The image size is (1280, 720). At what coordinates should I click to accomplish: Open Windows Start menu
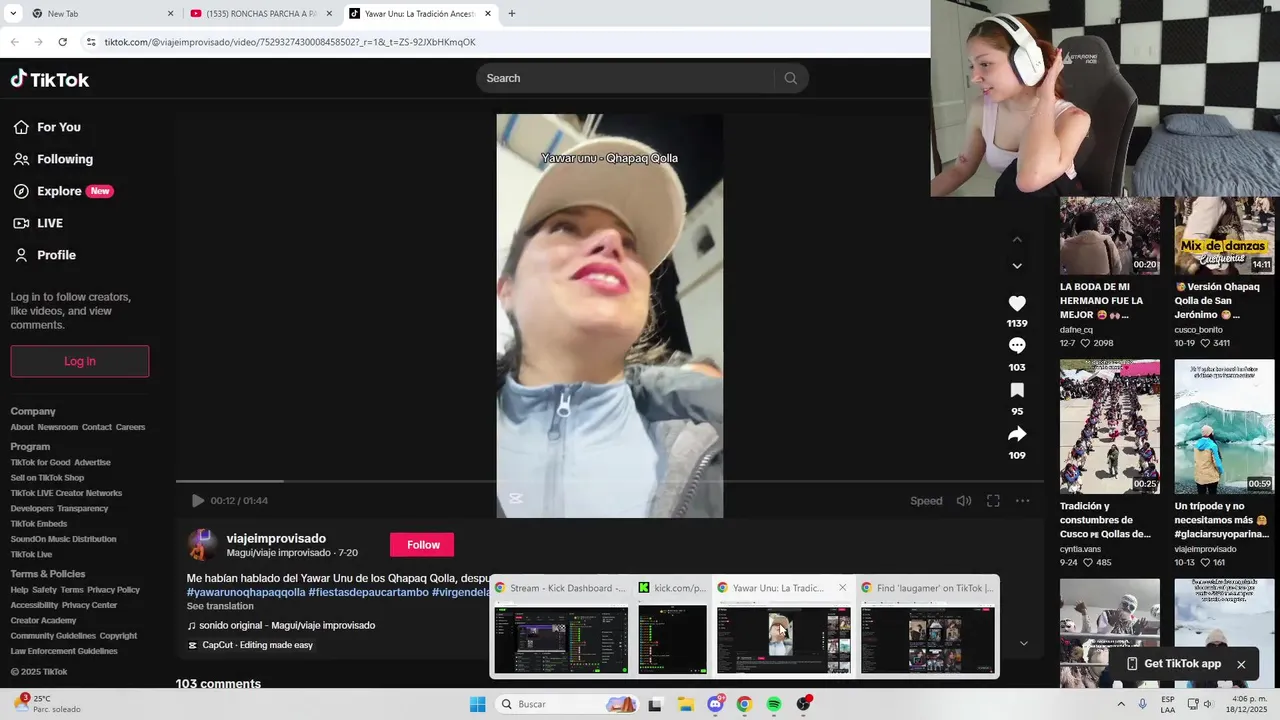(x=477, y=704)
